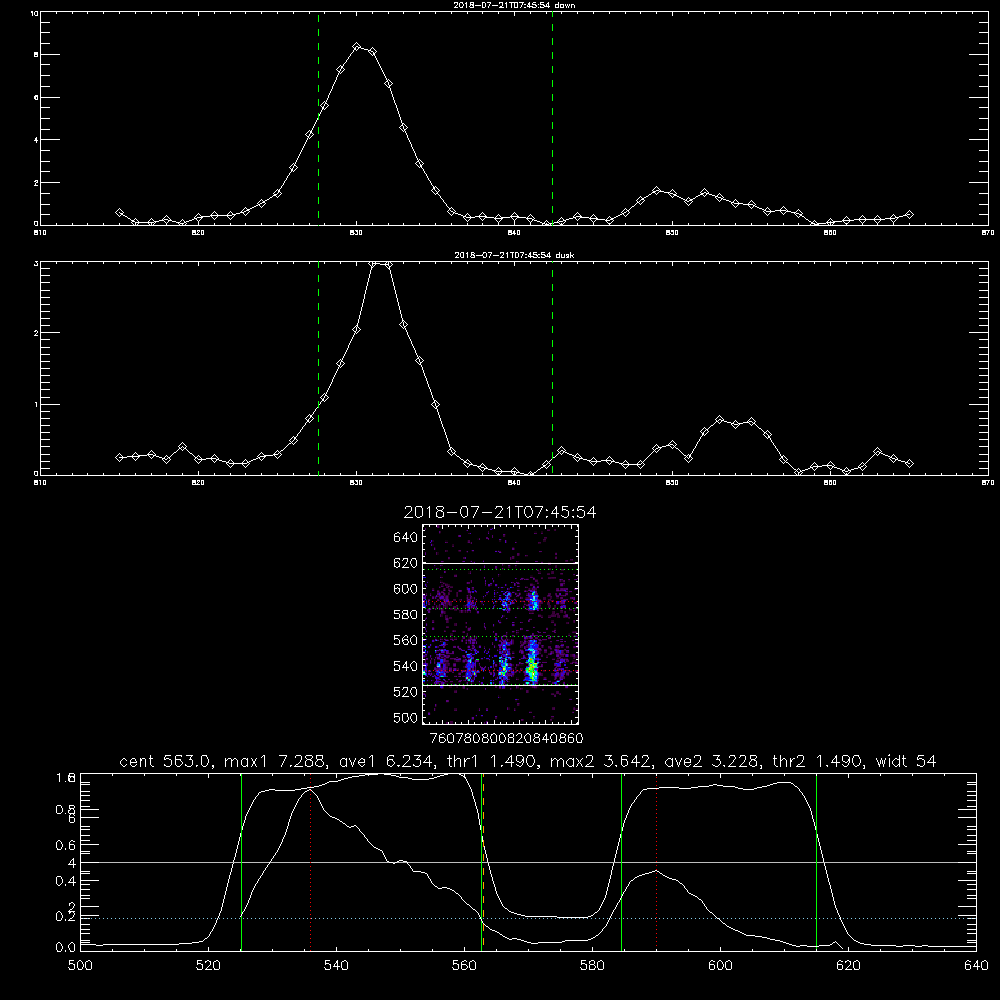Viewport: 1000px width, 1000px height.
Task: Click the x-axis label 580 in bottom plot
Action: [592, 966]
